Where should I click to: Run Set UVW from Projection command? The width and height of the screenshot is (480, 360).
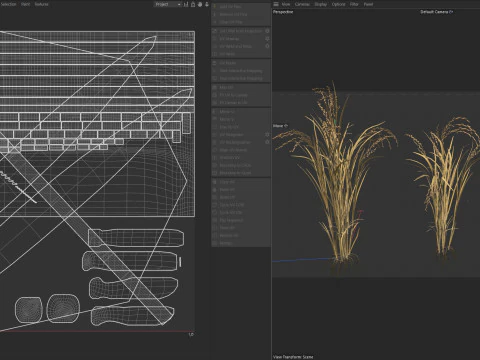(241, 31)
